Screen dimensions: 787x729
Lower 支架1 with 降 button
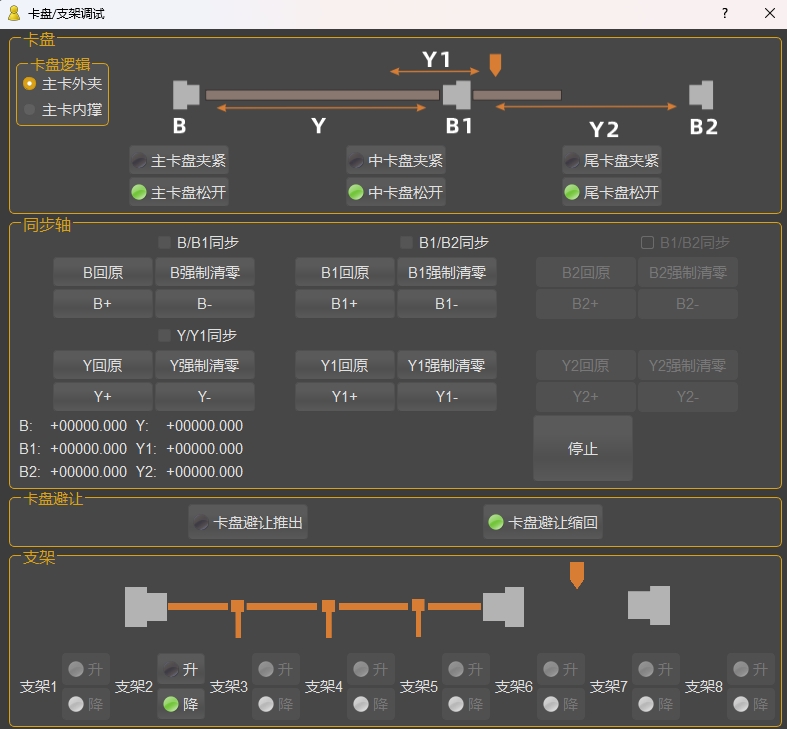coord(86,704)
